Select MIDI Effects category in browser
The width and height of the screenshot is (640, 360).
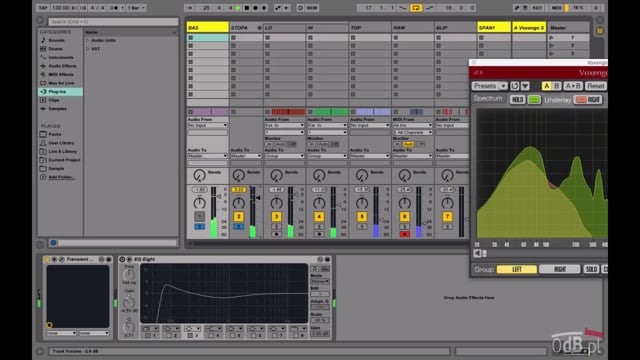tap(61, 75)
